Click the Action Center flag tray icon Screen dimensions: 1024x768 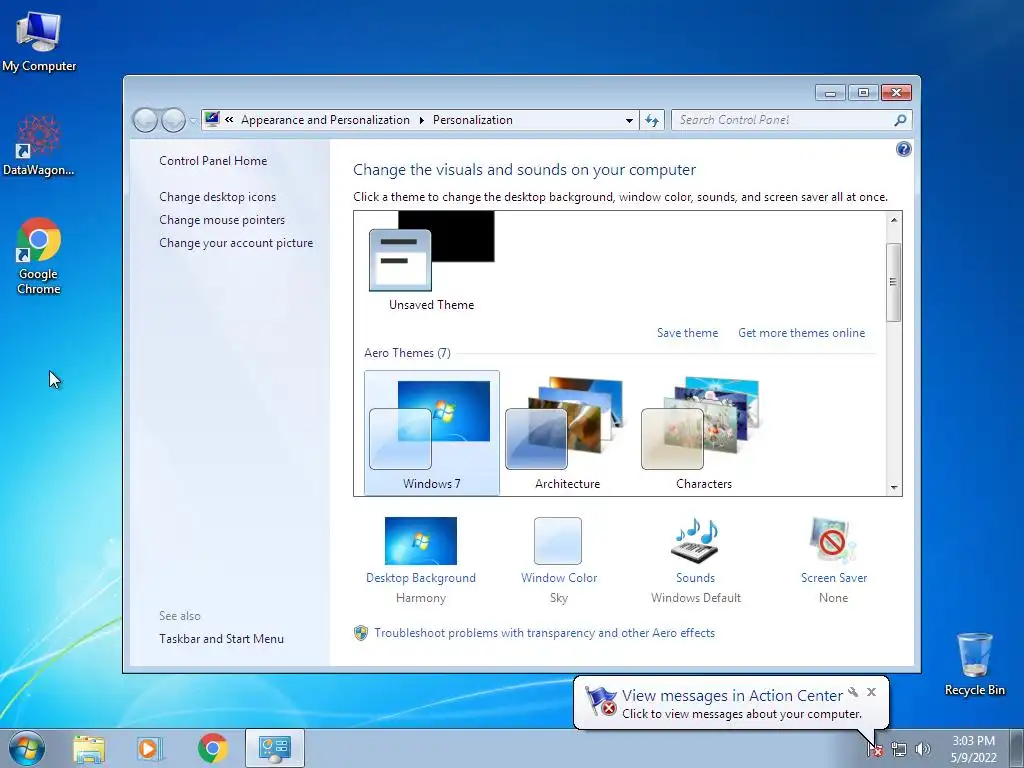tap(874, 749)
